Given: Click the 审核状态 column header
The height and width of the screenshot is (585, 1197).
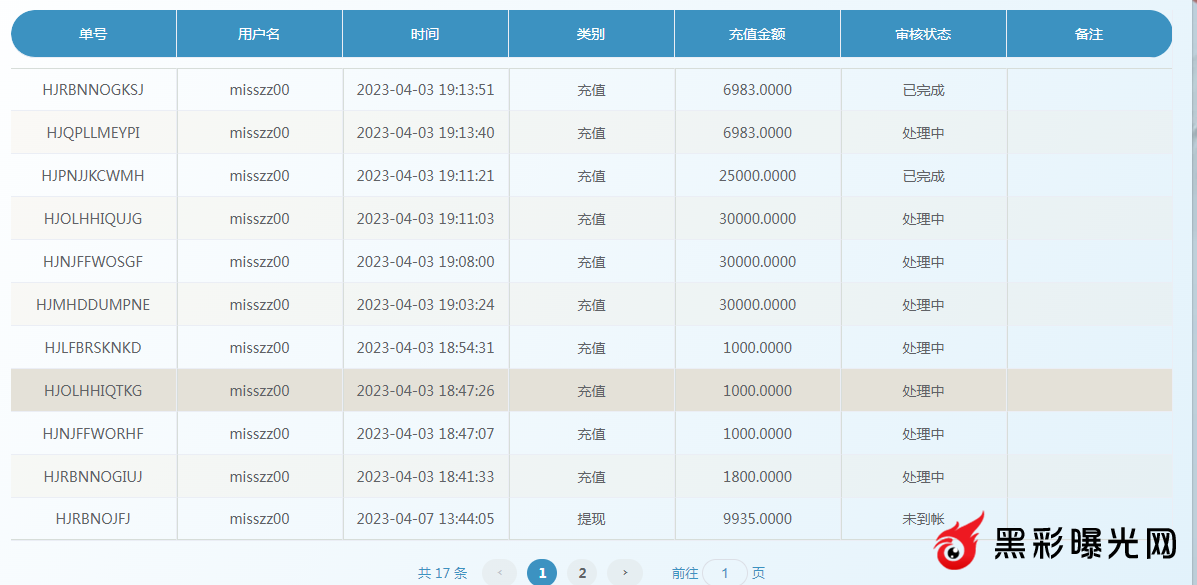Looking at the screenshot, I should 923,34.
